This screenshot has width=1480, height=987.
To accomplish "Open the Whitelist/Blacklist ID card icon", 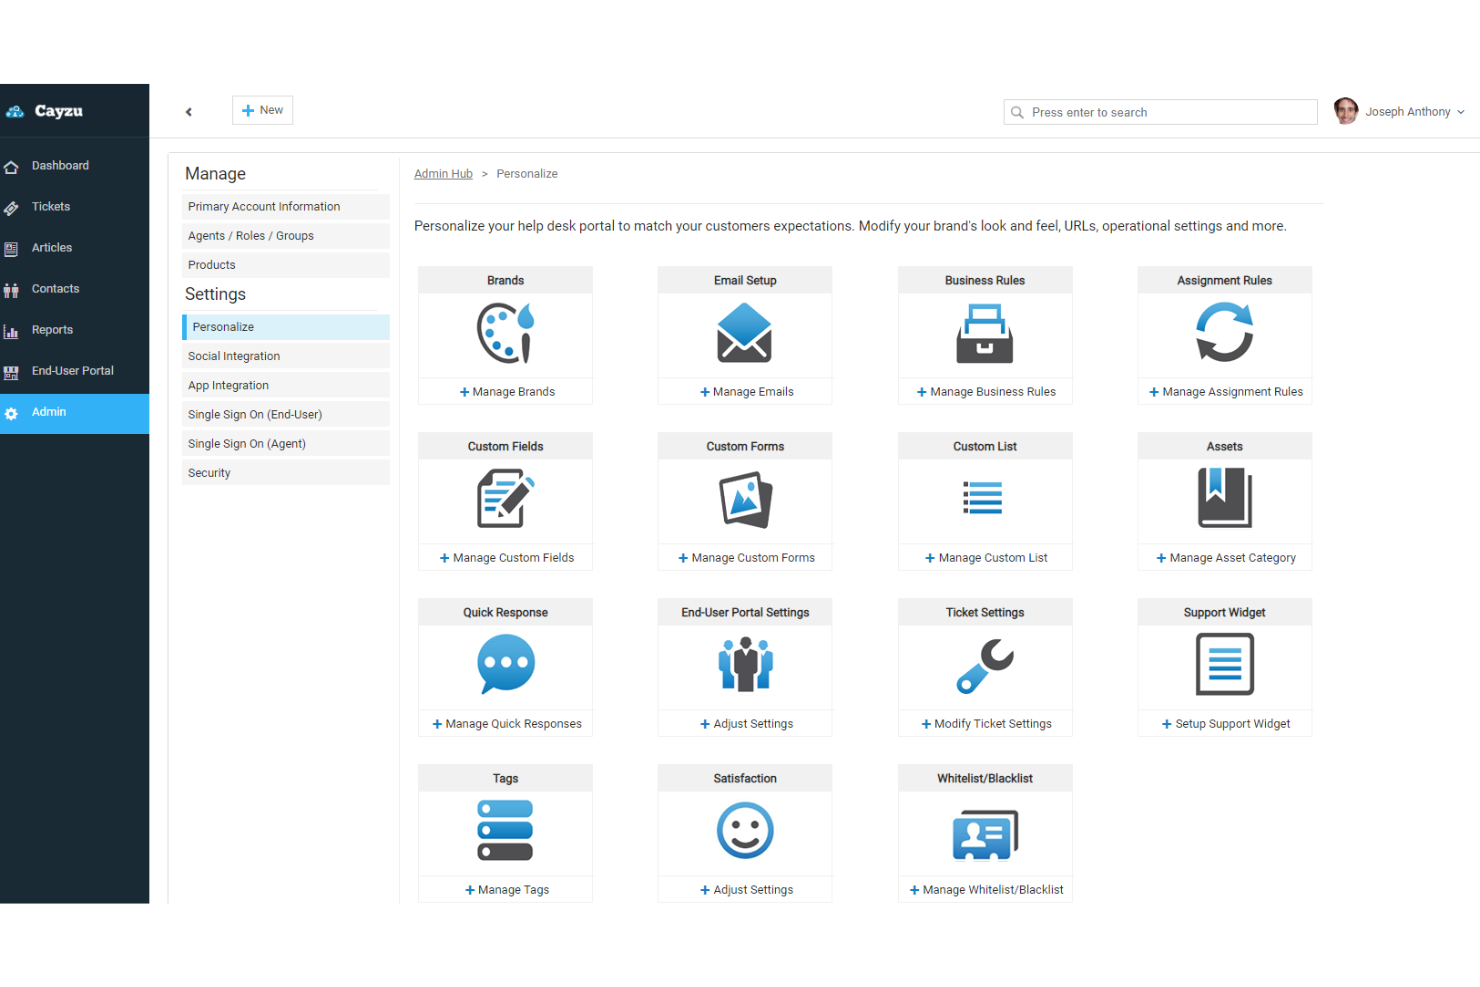I will pos(985,834).
